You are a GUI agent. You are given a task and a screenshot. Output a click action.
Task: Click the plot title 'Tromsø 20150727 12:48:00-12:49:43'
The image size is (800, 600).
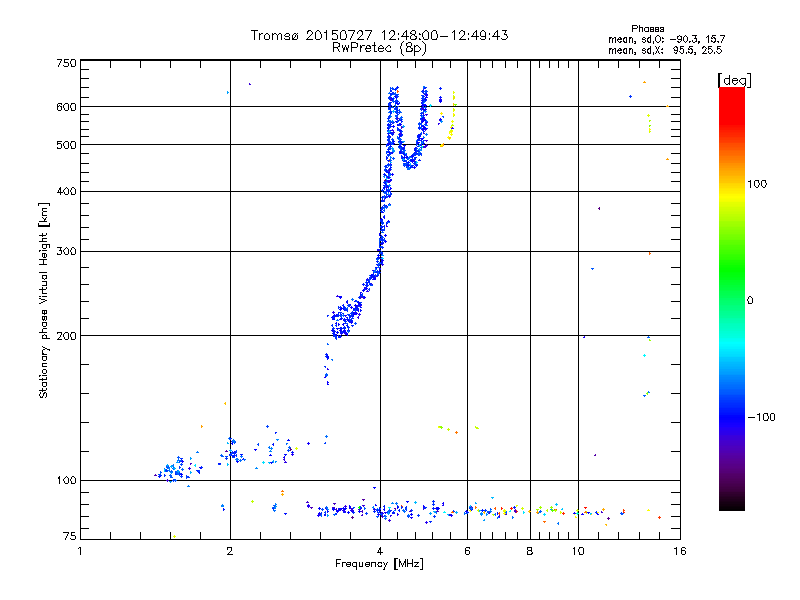coord(379,35)
